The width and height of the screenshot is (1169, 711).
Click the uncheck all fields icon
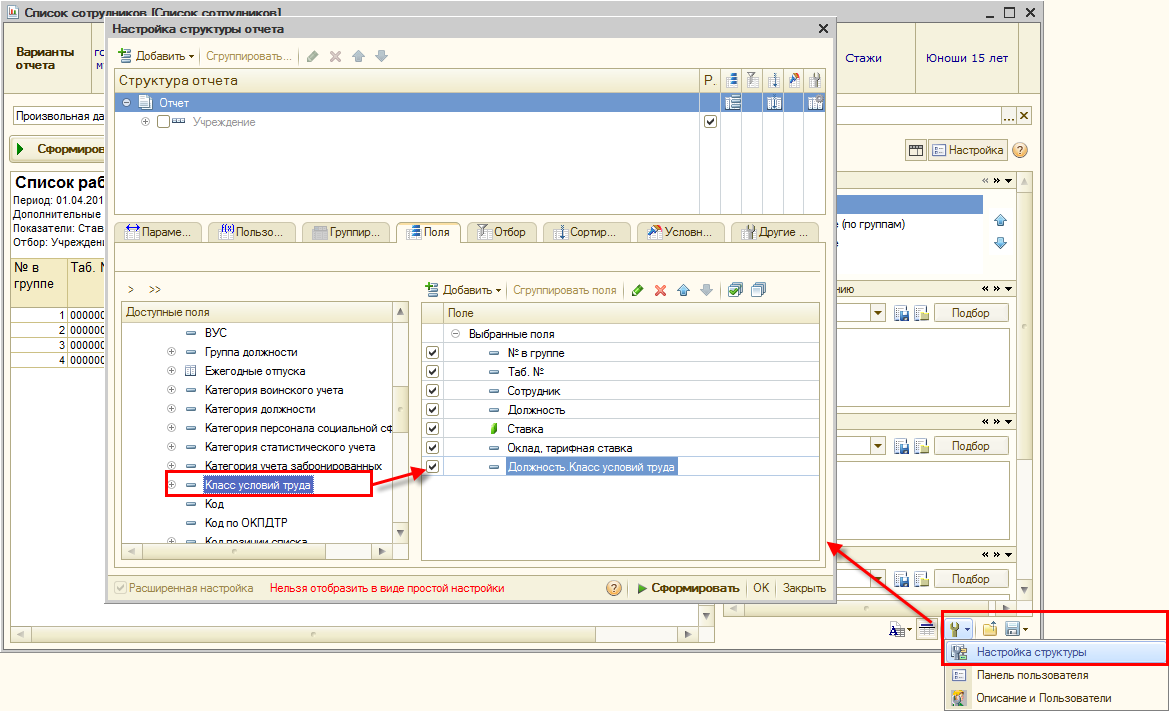[x=758, y=290]
